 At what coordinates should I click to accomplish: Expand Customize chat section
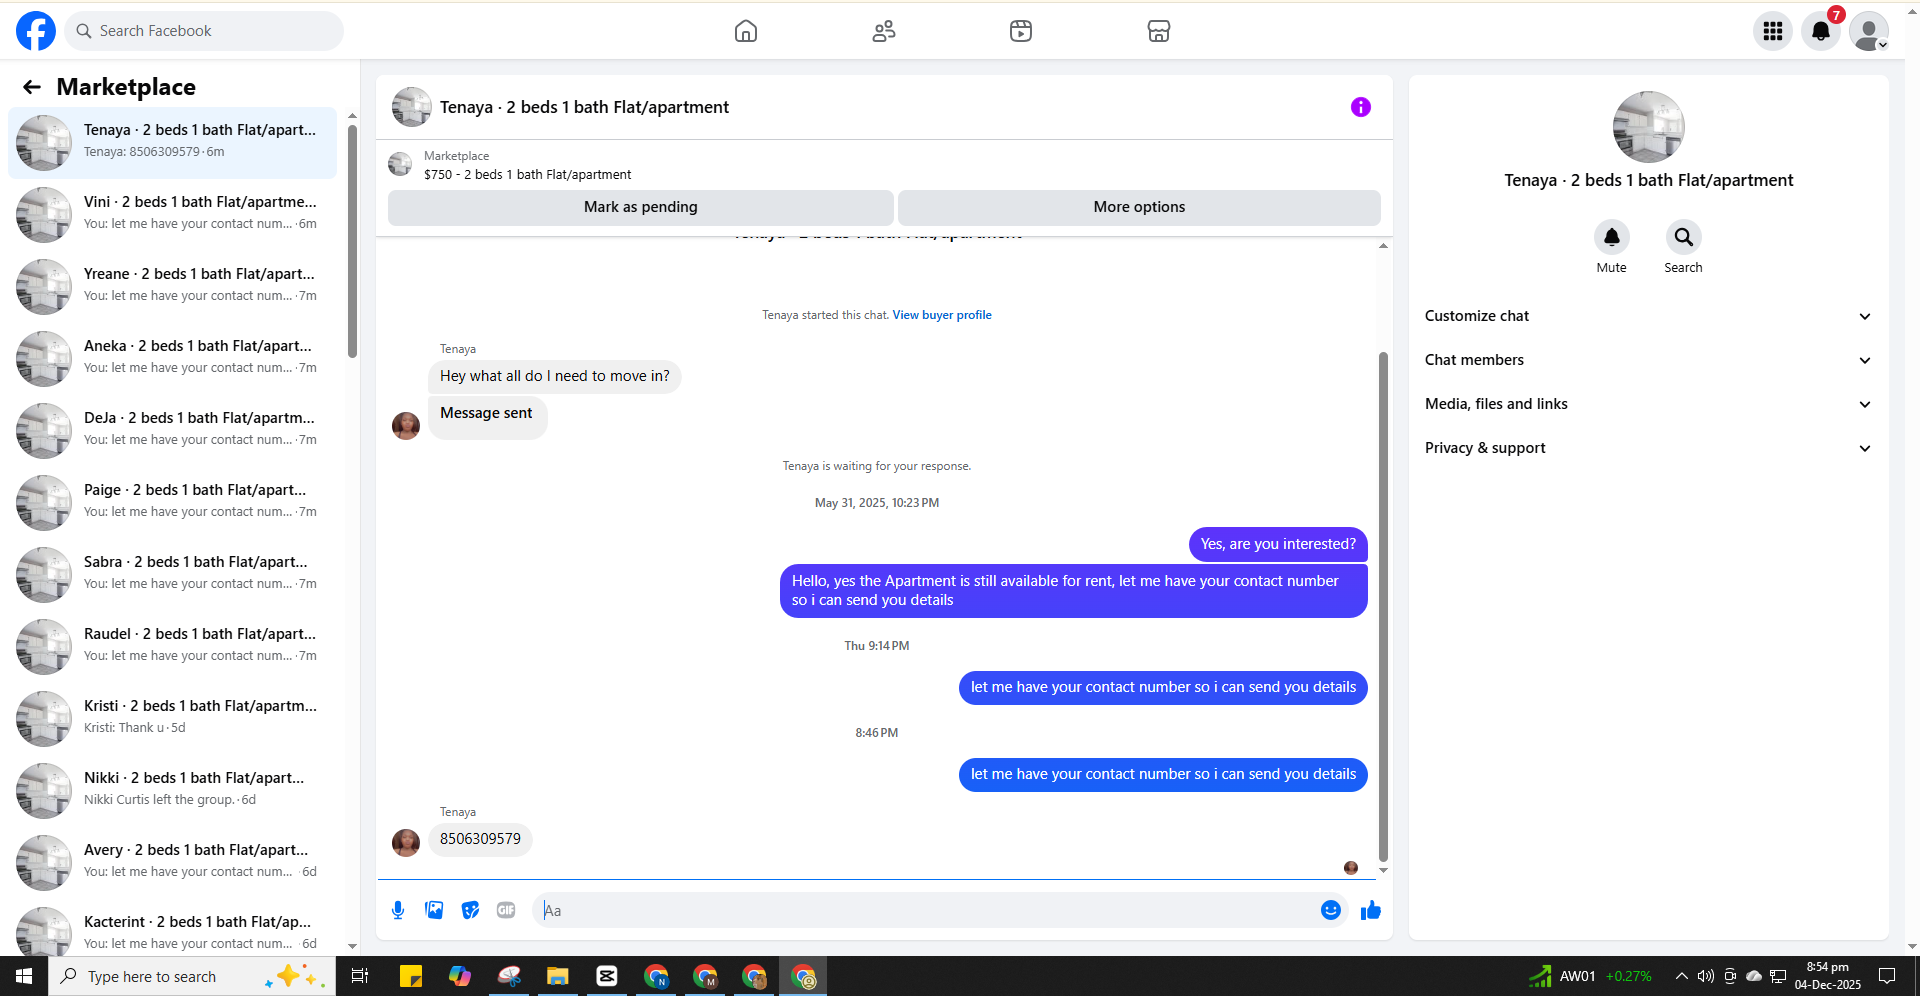click(1648, 316)
